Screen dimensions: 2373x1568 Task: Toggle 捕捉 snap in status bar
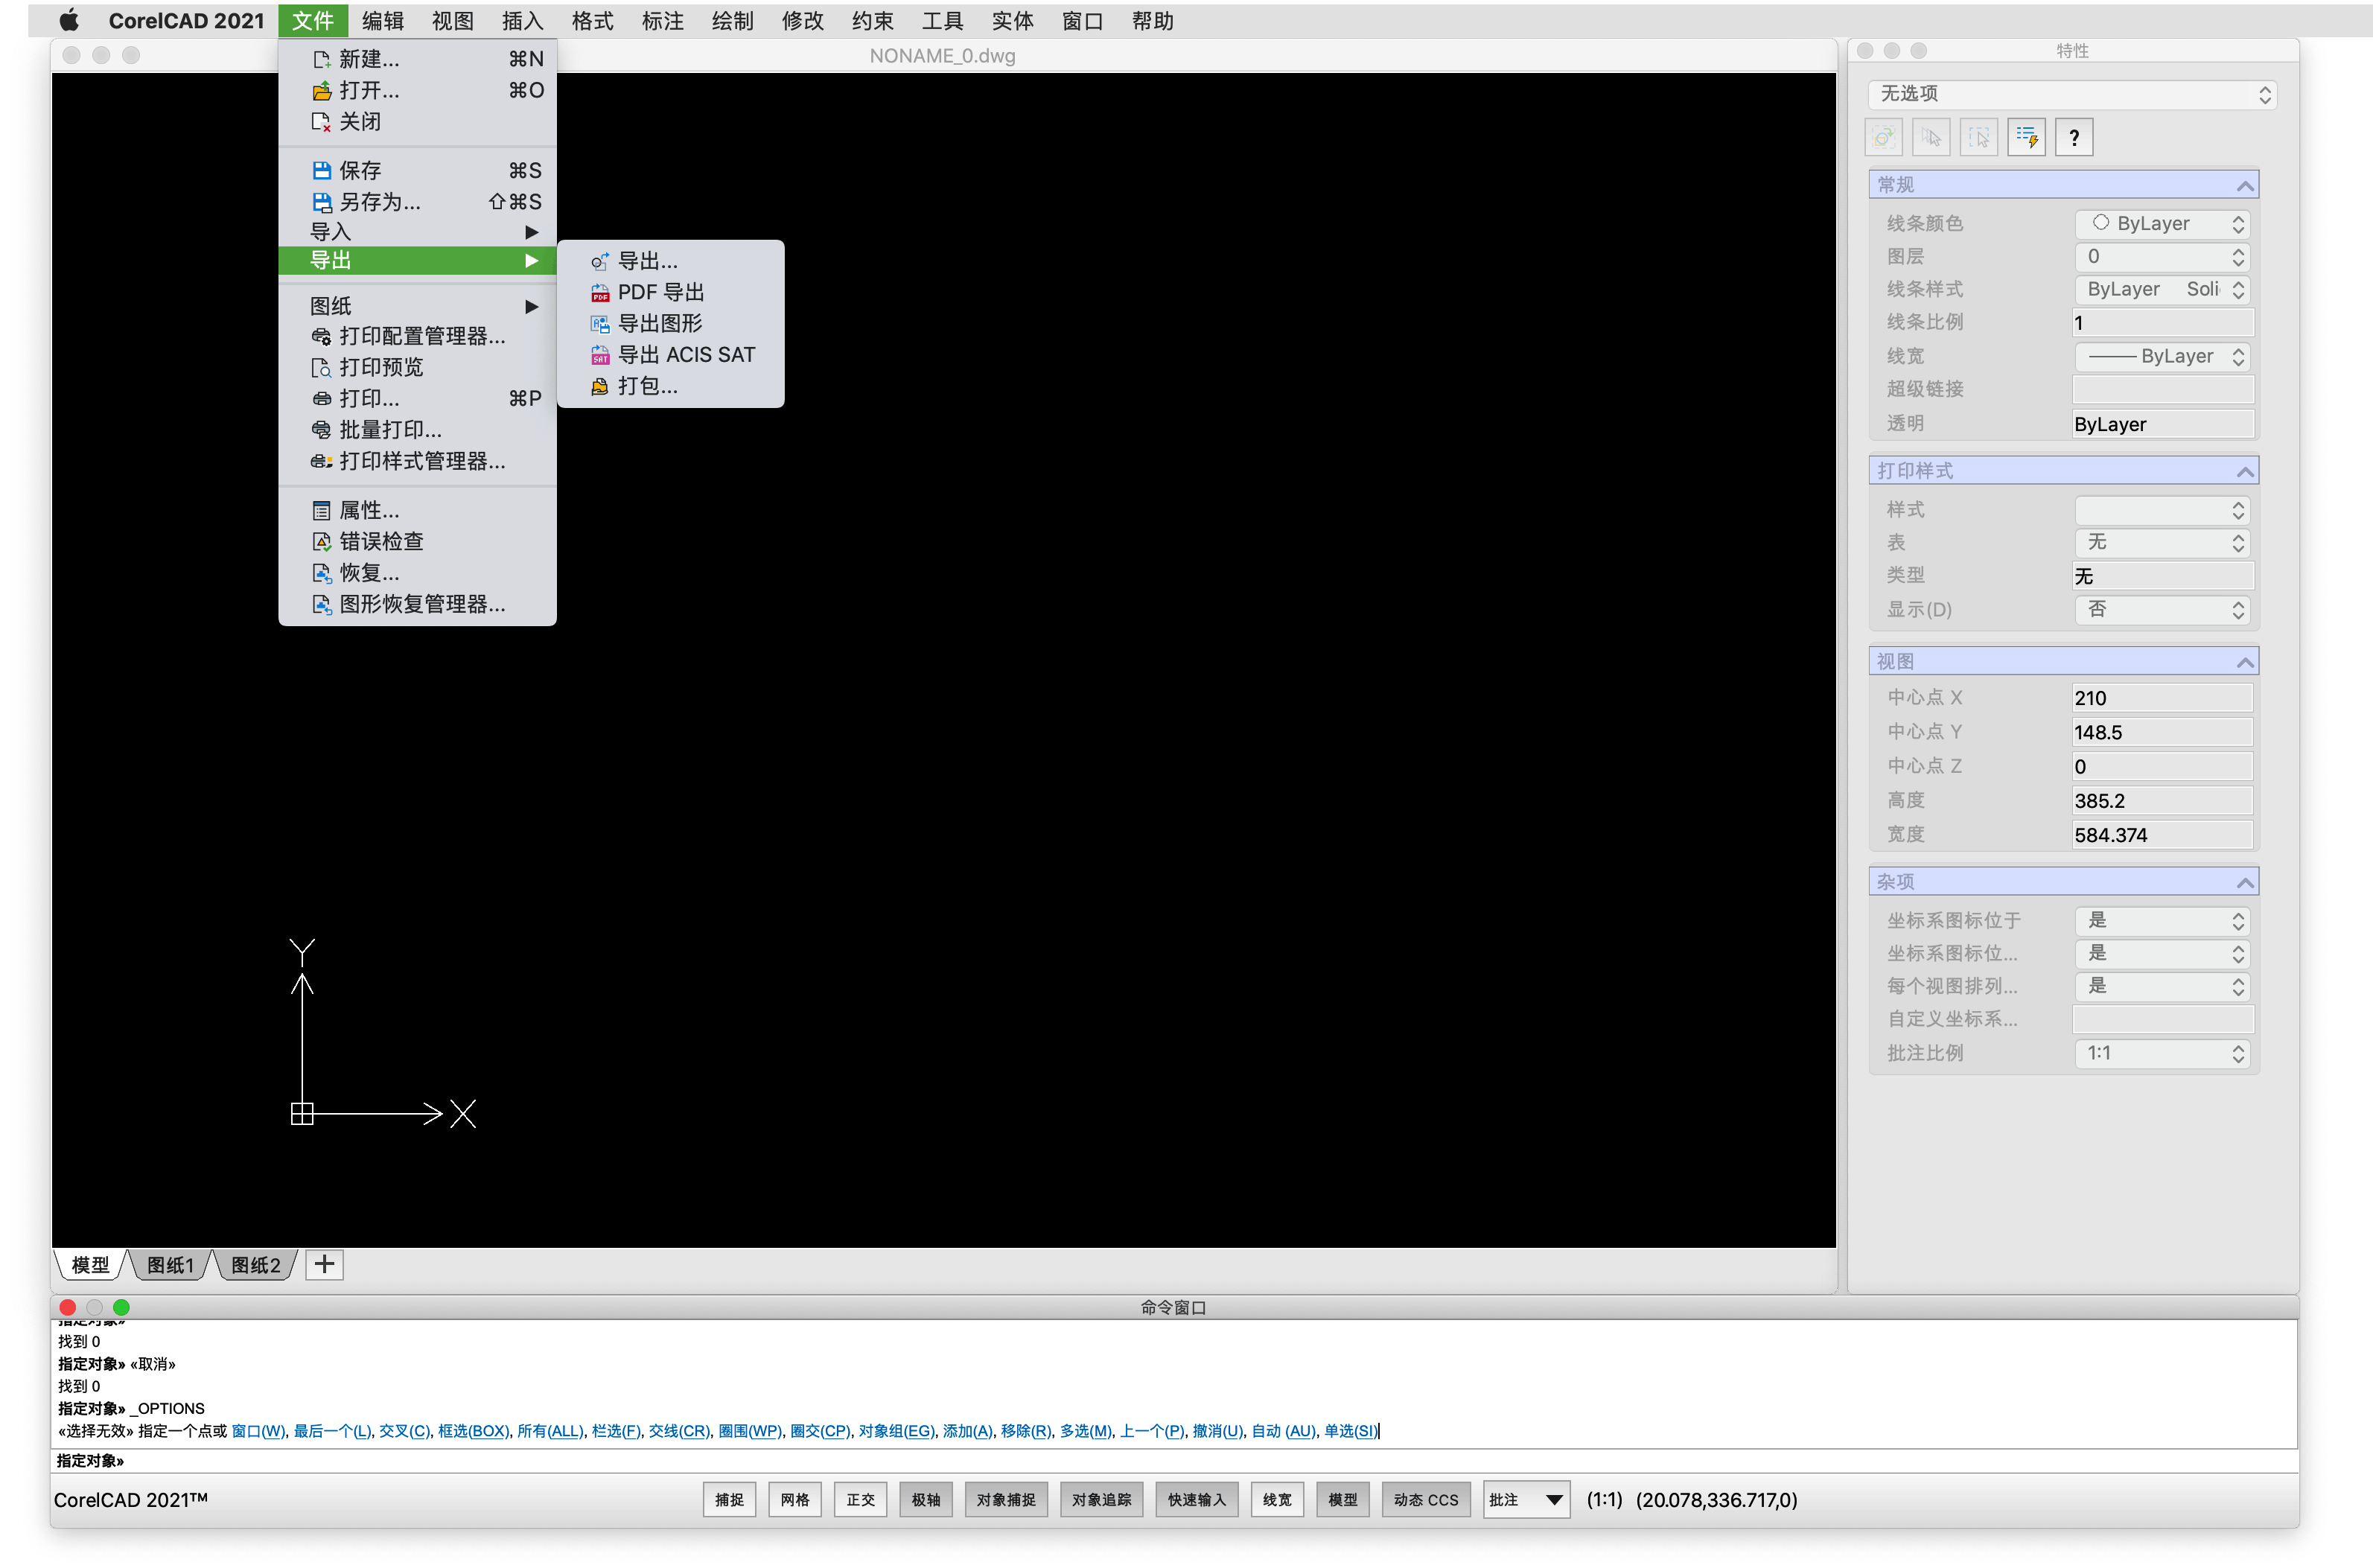tap(729, 1499)
